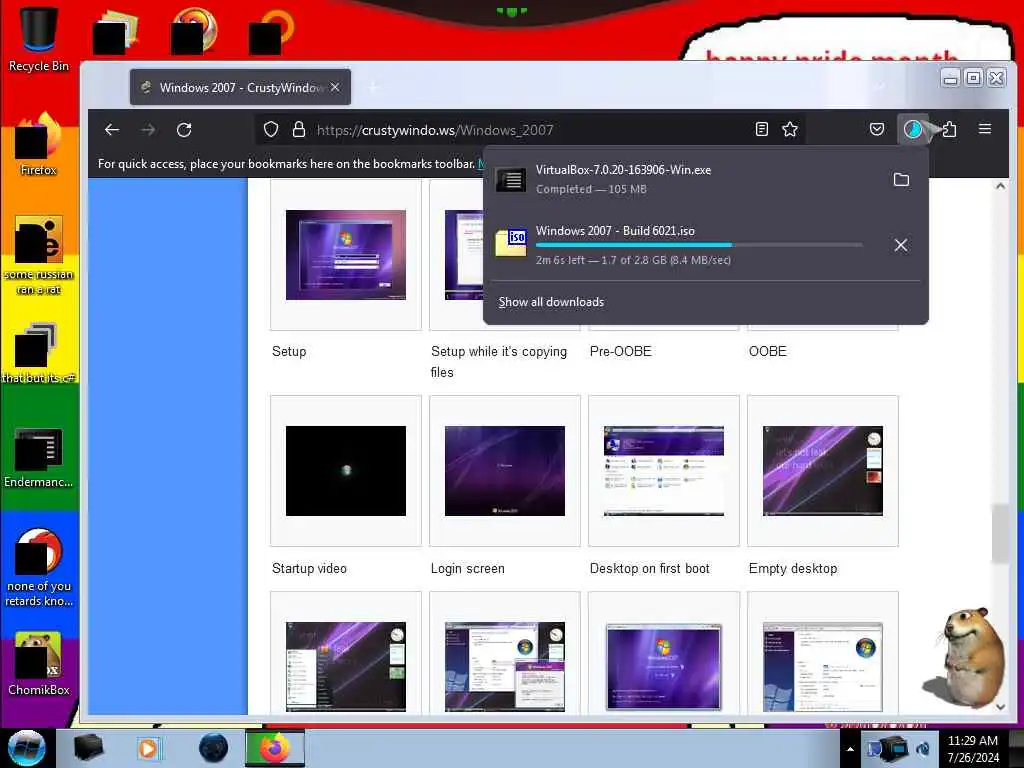1024x768 pixels.
Task: Open the 'none of you' desktop icon
Action: [x=39, y=567]
